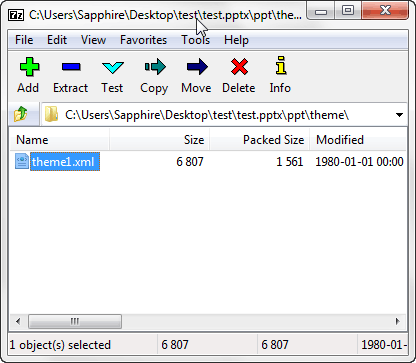The image size is (416, 363).
Task: Run the Test checkmark tool
Action: tap(113, 67)
